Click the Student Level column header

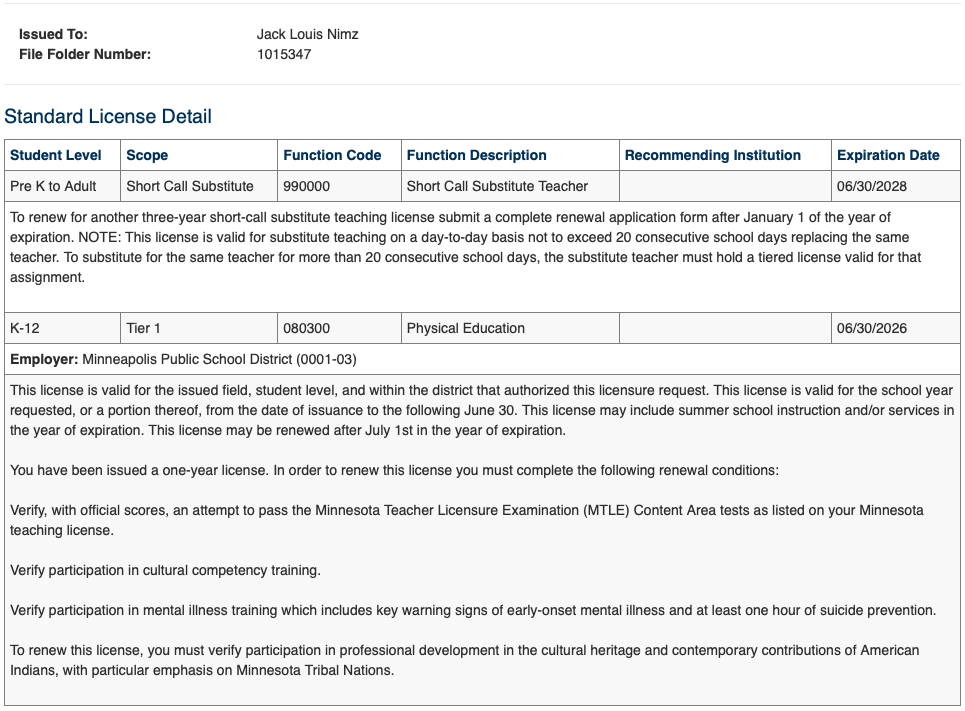point(56,155)
